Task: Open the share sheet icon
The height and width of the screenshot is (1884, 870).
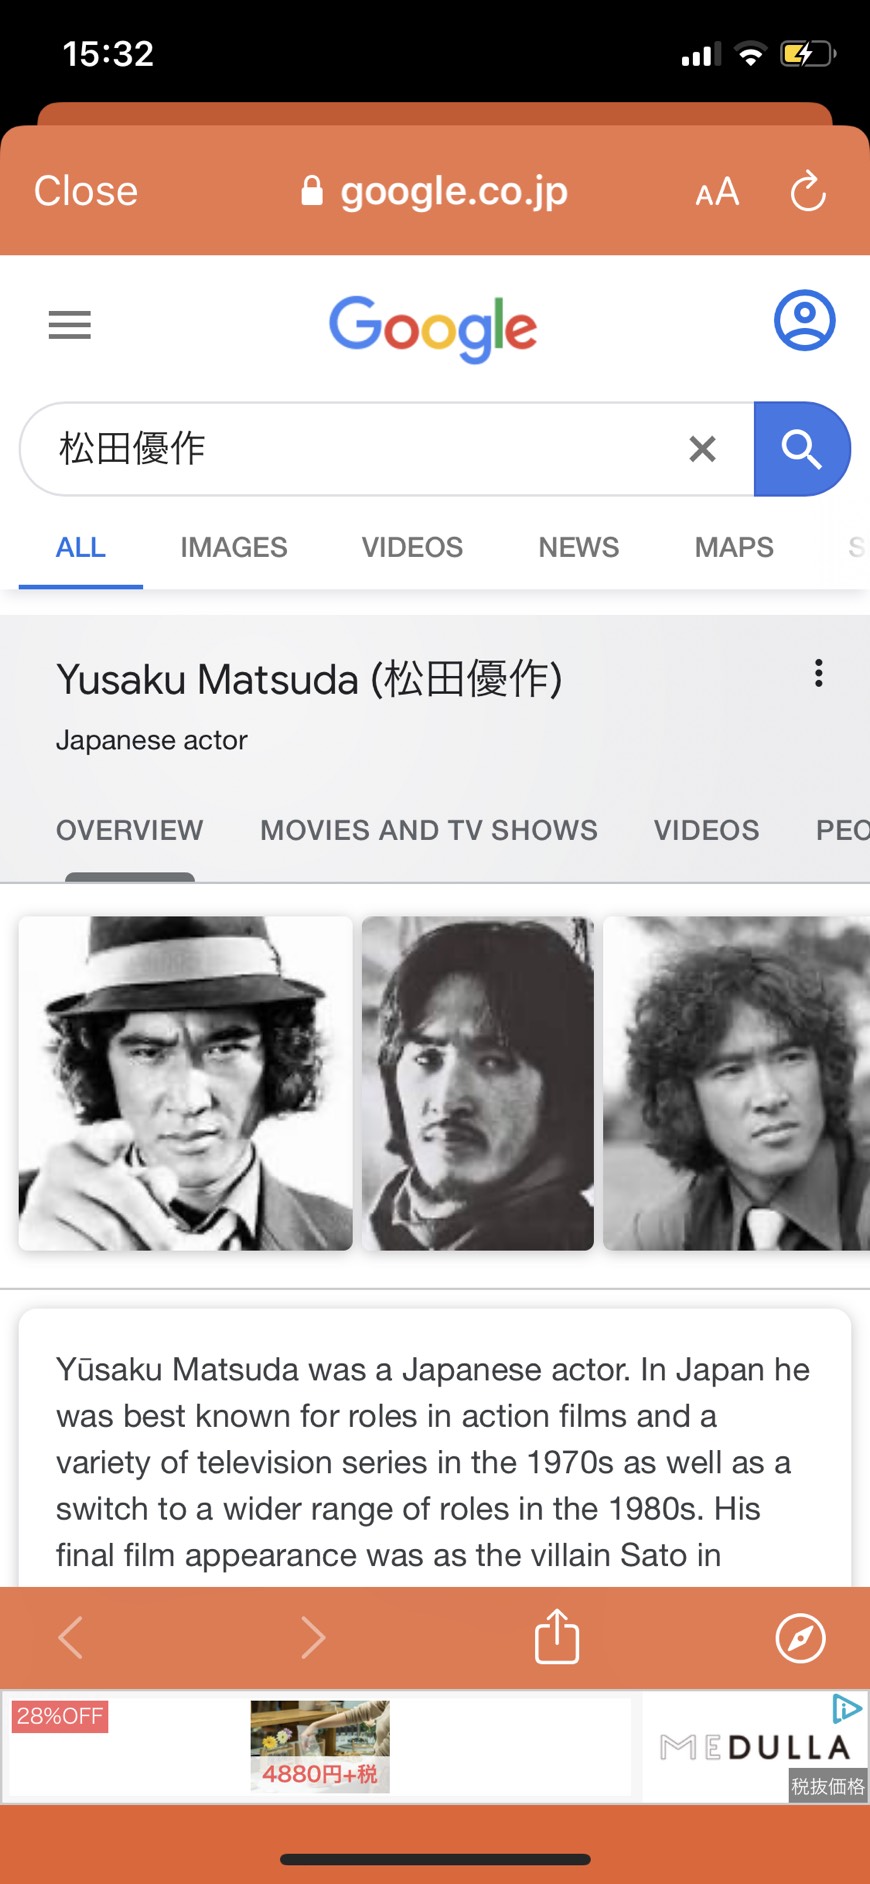Action: [x=557, y=1637]
